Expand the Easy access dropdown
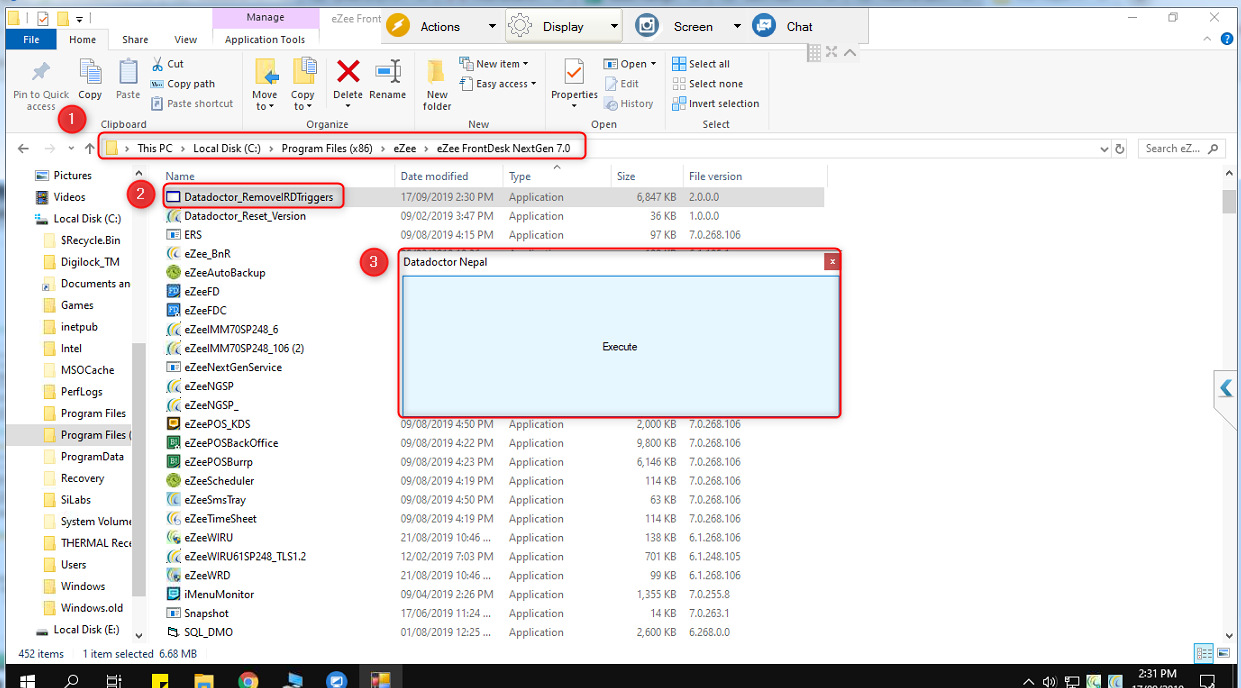The height and width of the screenshot is (688, 1241). (533, 84)
